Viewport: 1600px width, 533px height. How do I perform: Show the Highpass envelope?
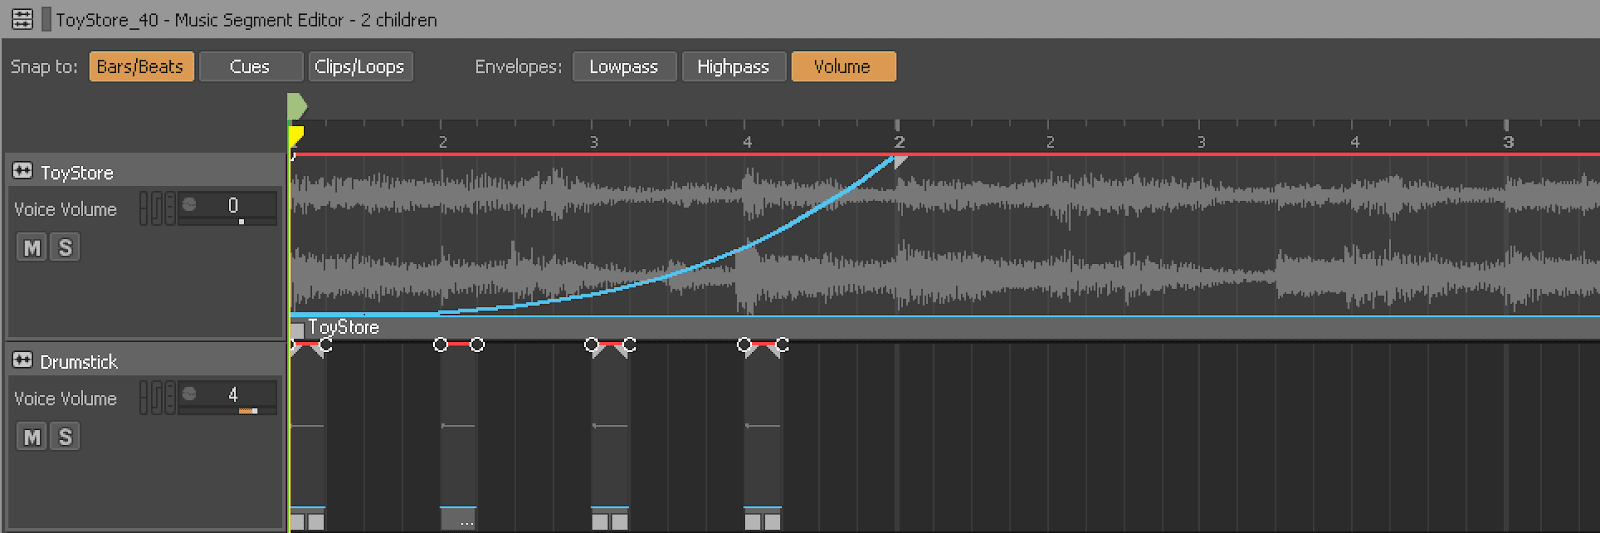[x=733, y=66]
